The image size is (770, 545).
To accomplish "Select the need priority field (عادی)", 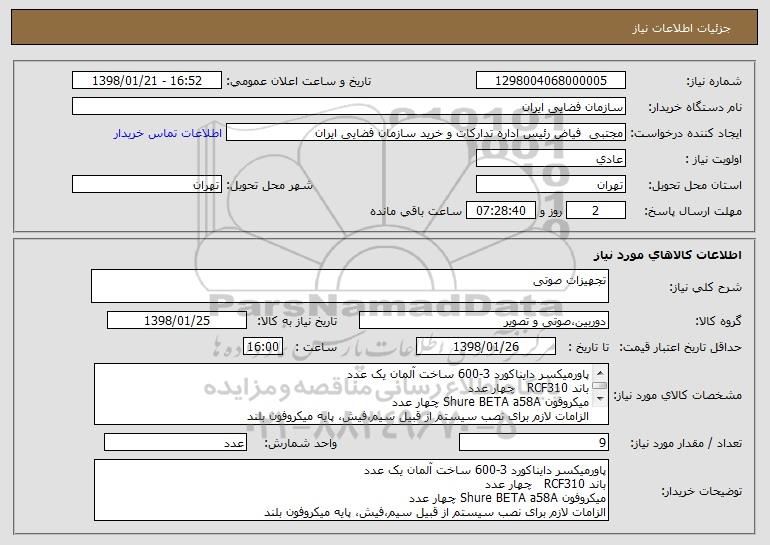I will tap(550, 159).
